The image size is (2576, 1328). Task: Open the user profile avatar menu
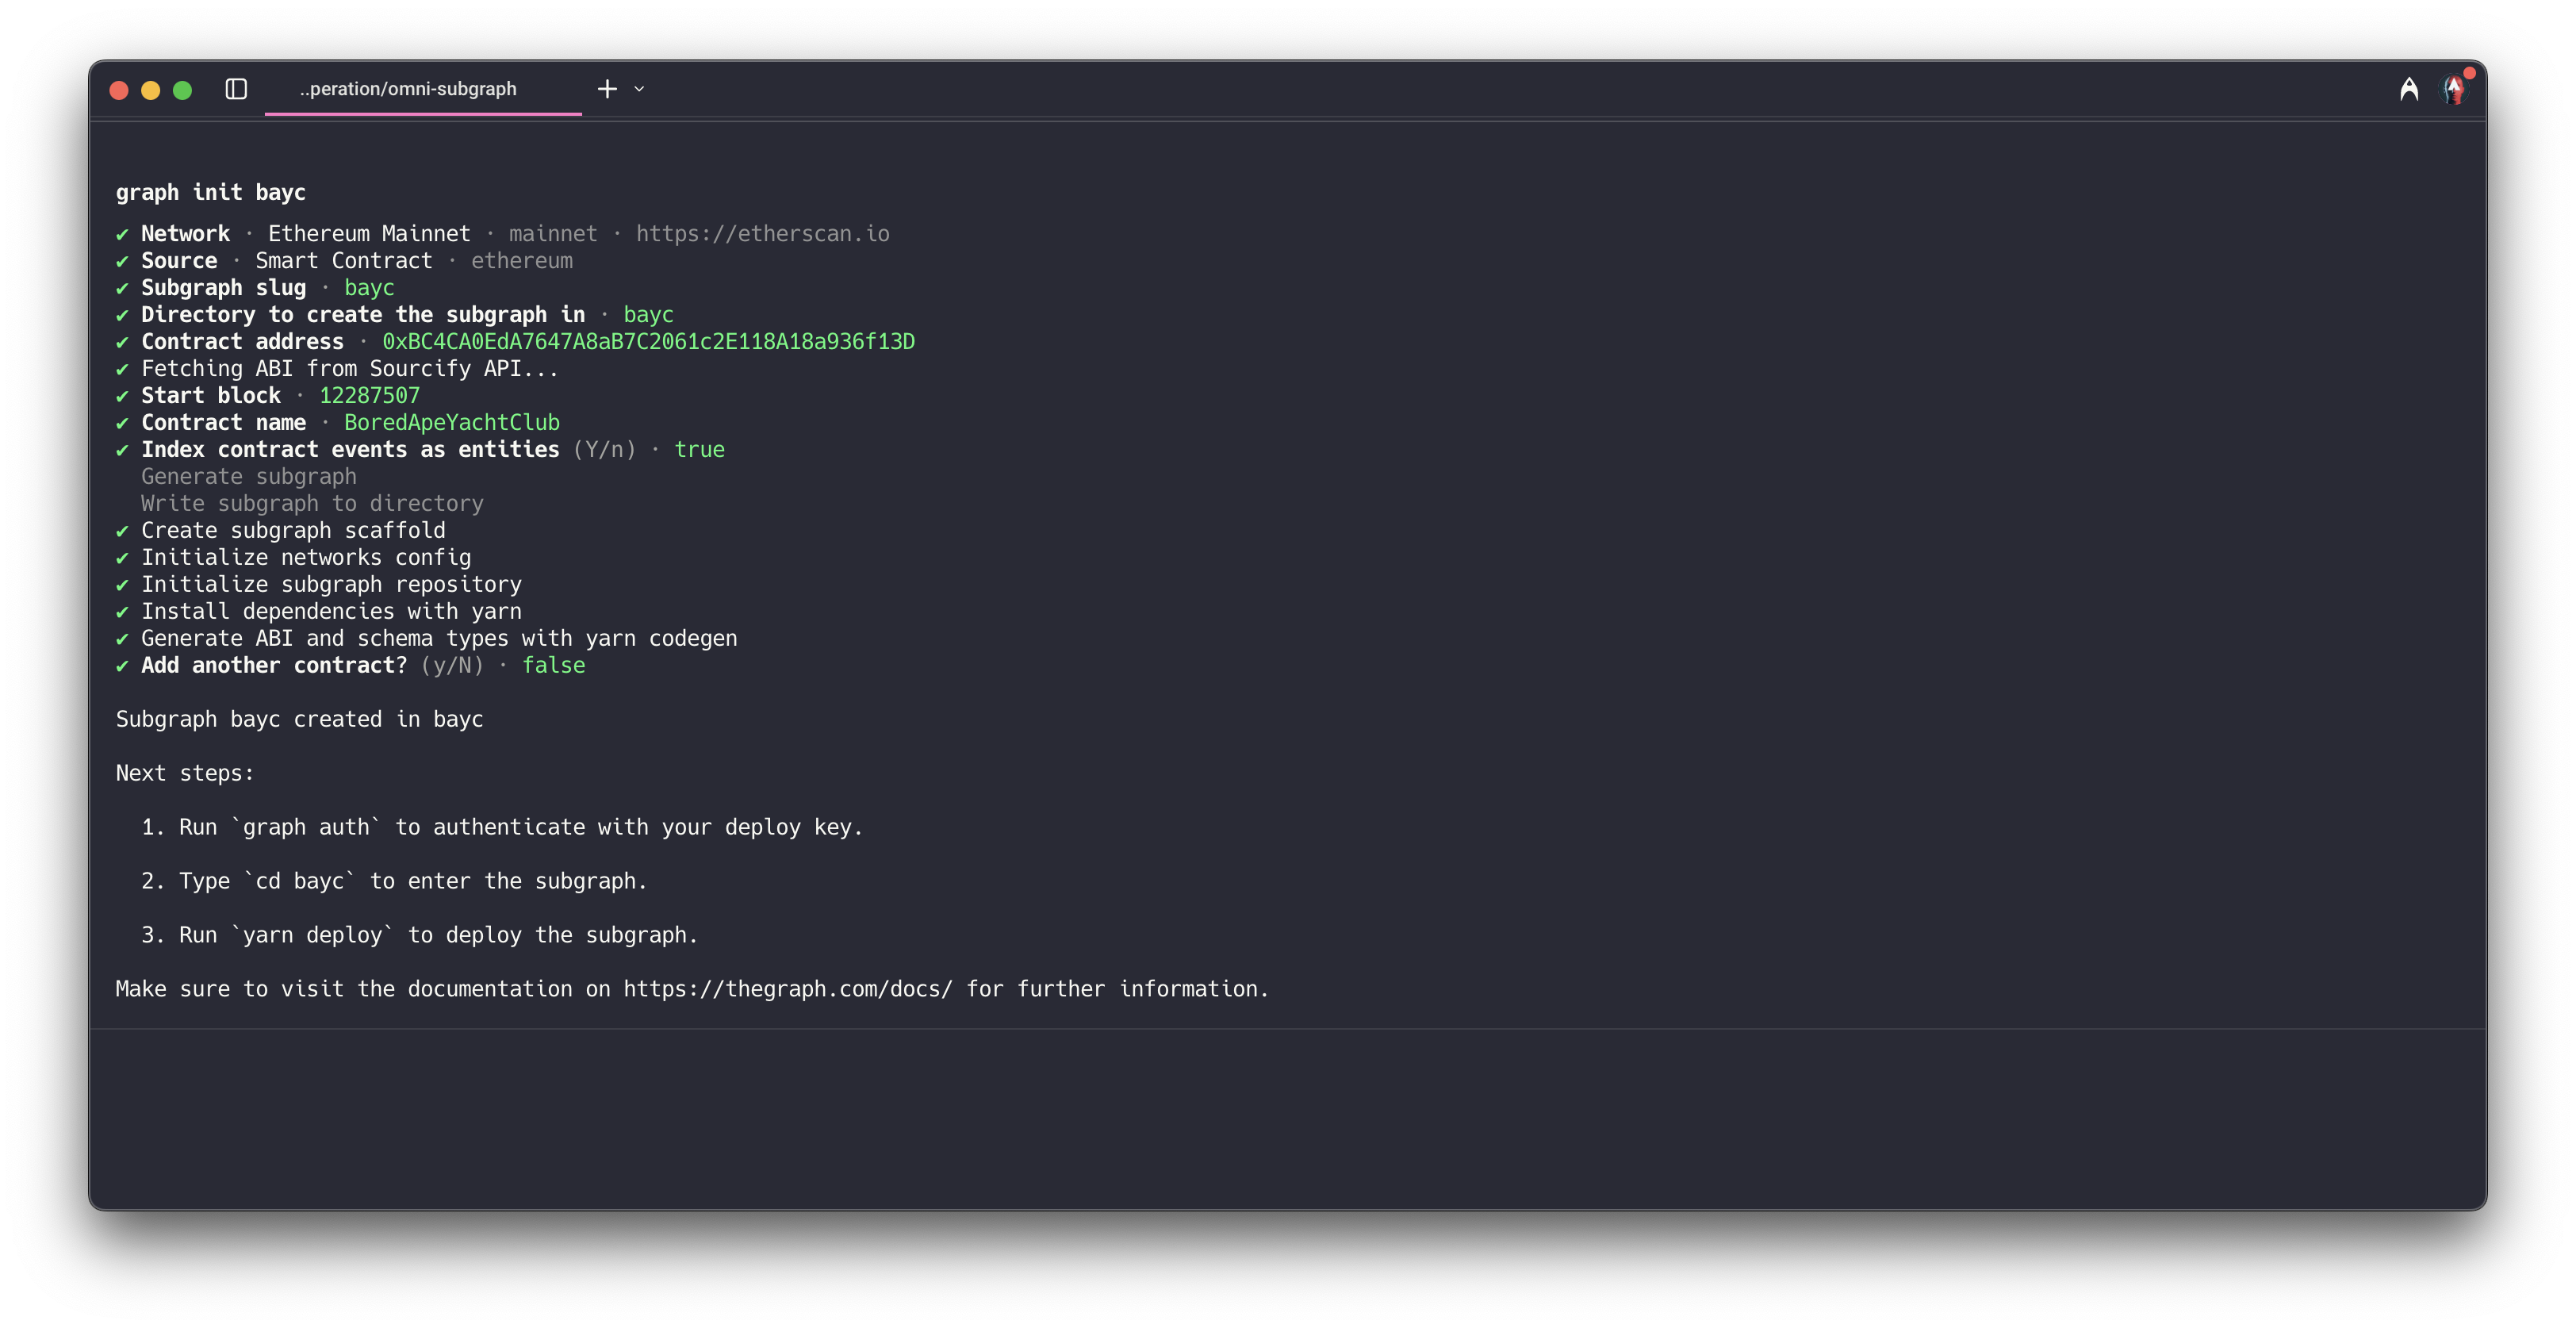pyautogui.click(x=2454, y=90)
